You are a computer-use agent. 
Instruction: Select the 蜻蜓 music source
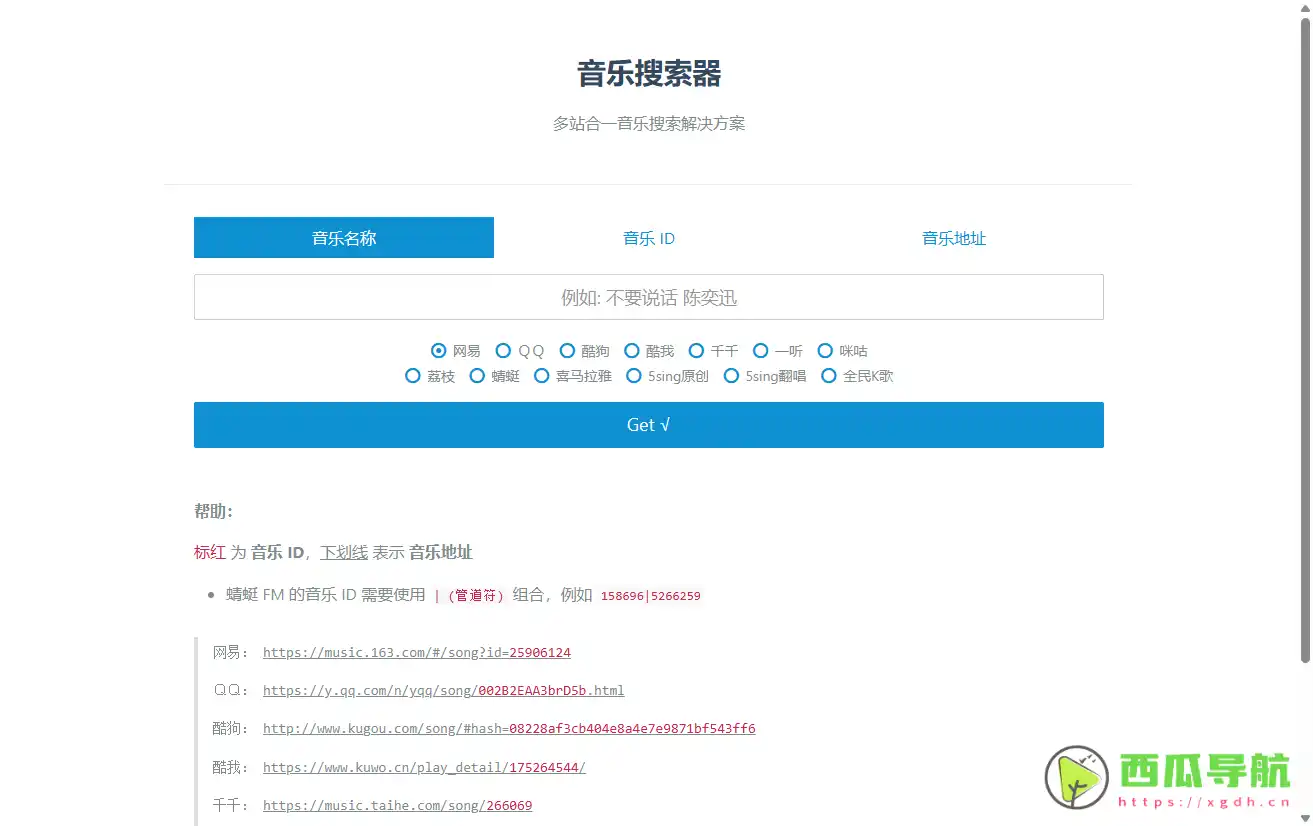coord(478,375)
